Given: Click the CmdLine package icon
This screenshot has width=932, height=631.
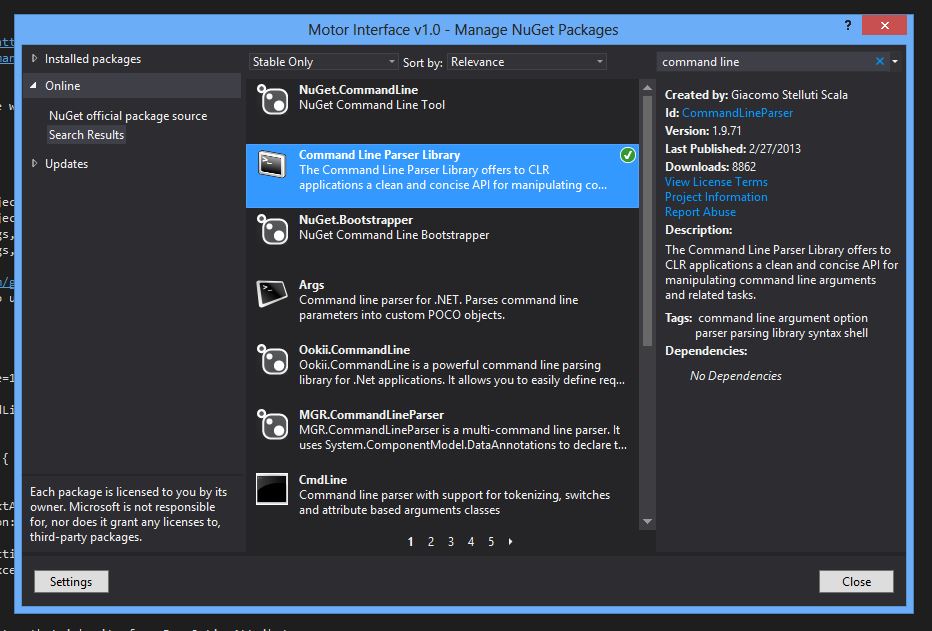Looking at the screenshot, I should pyautogui.click(x=272, y=488).
